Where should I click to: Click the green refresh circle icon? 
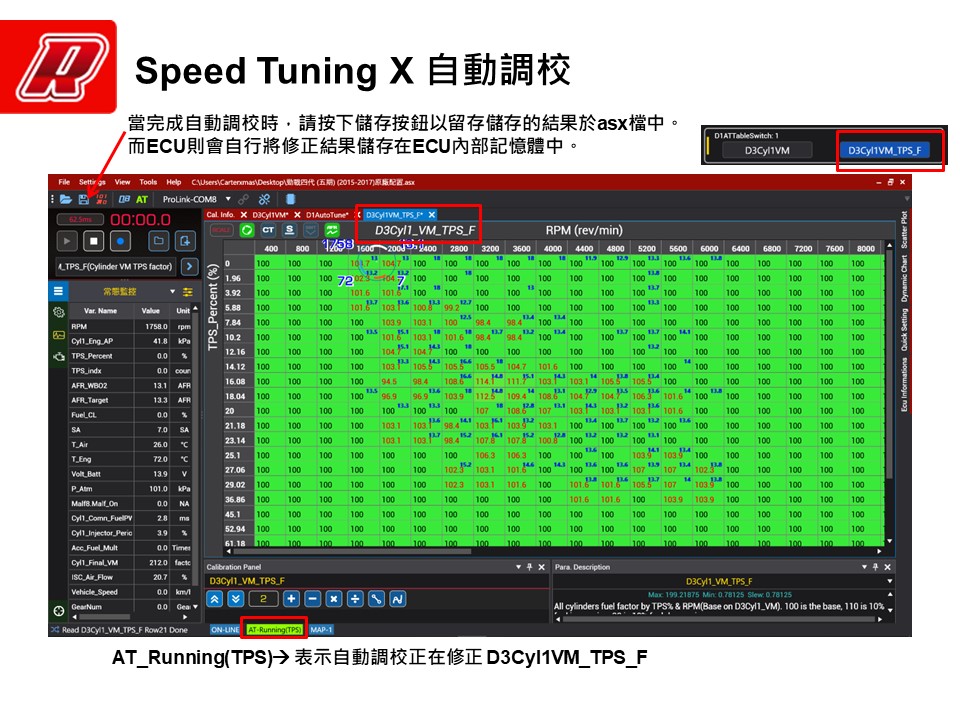click(247, 230)
